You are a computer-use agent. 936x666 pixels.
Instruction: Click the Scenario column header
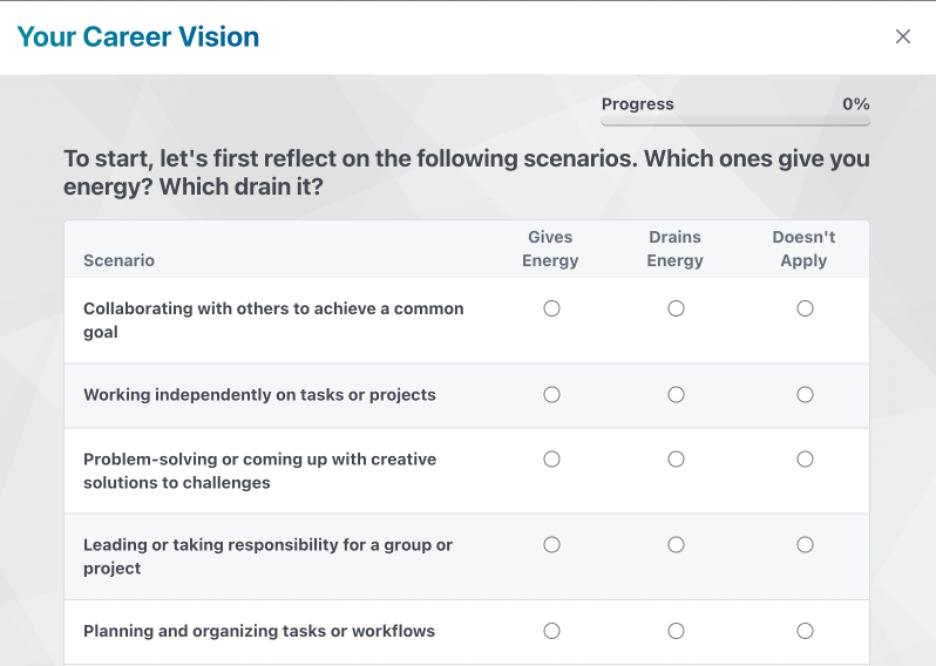(x=119, y=260)
